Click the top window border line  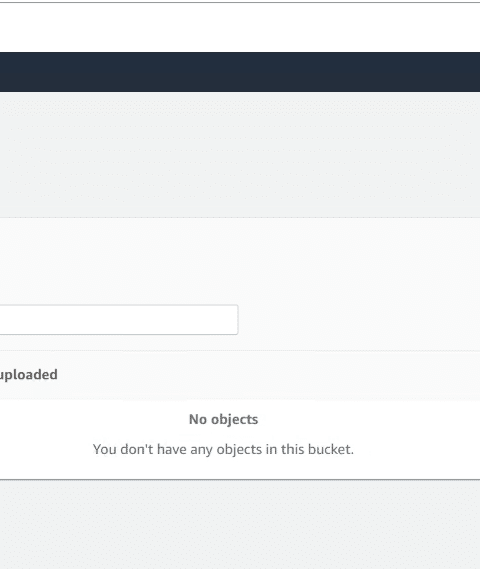240,2
